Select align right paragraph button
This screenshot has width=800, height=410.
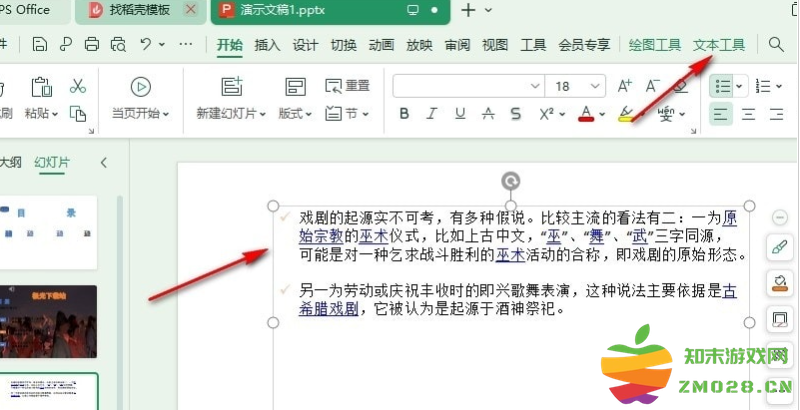point(777,114)
